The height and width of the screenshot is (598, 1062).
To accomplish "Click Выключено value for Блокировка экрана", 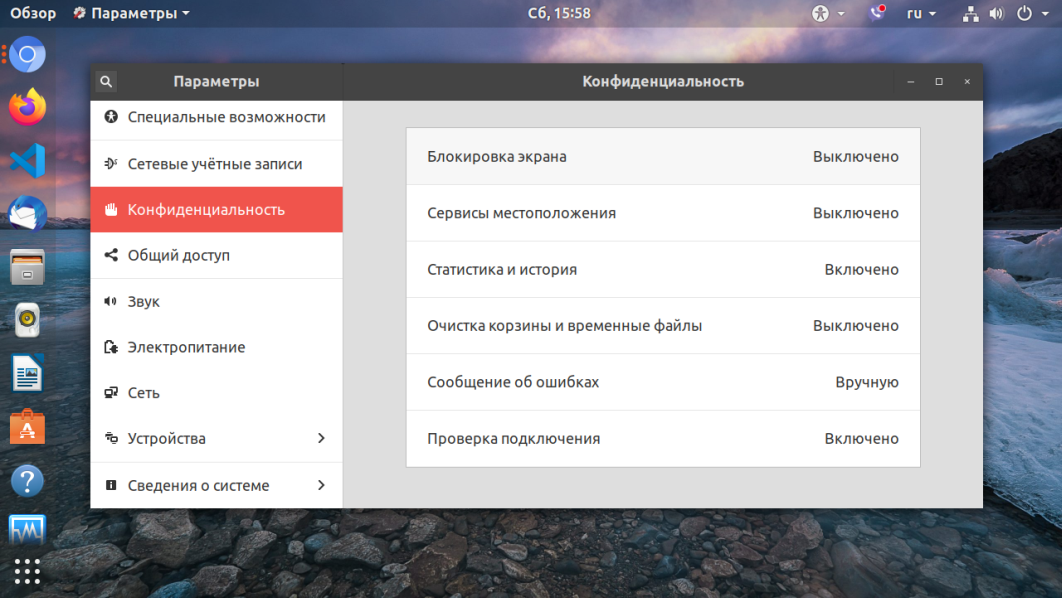I will 855,156.
